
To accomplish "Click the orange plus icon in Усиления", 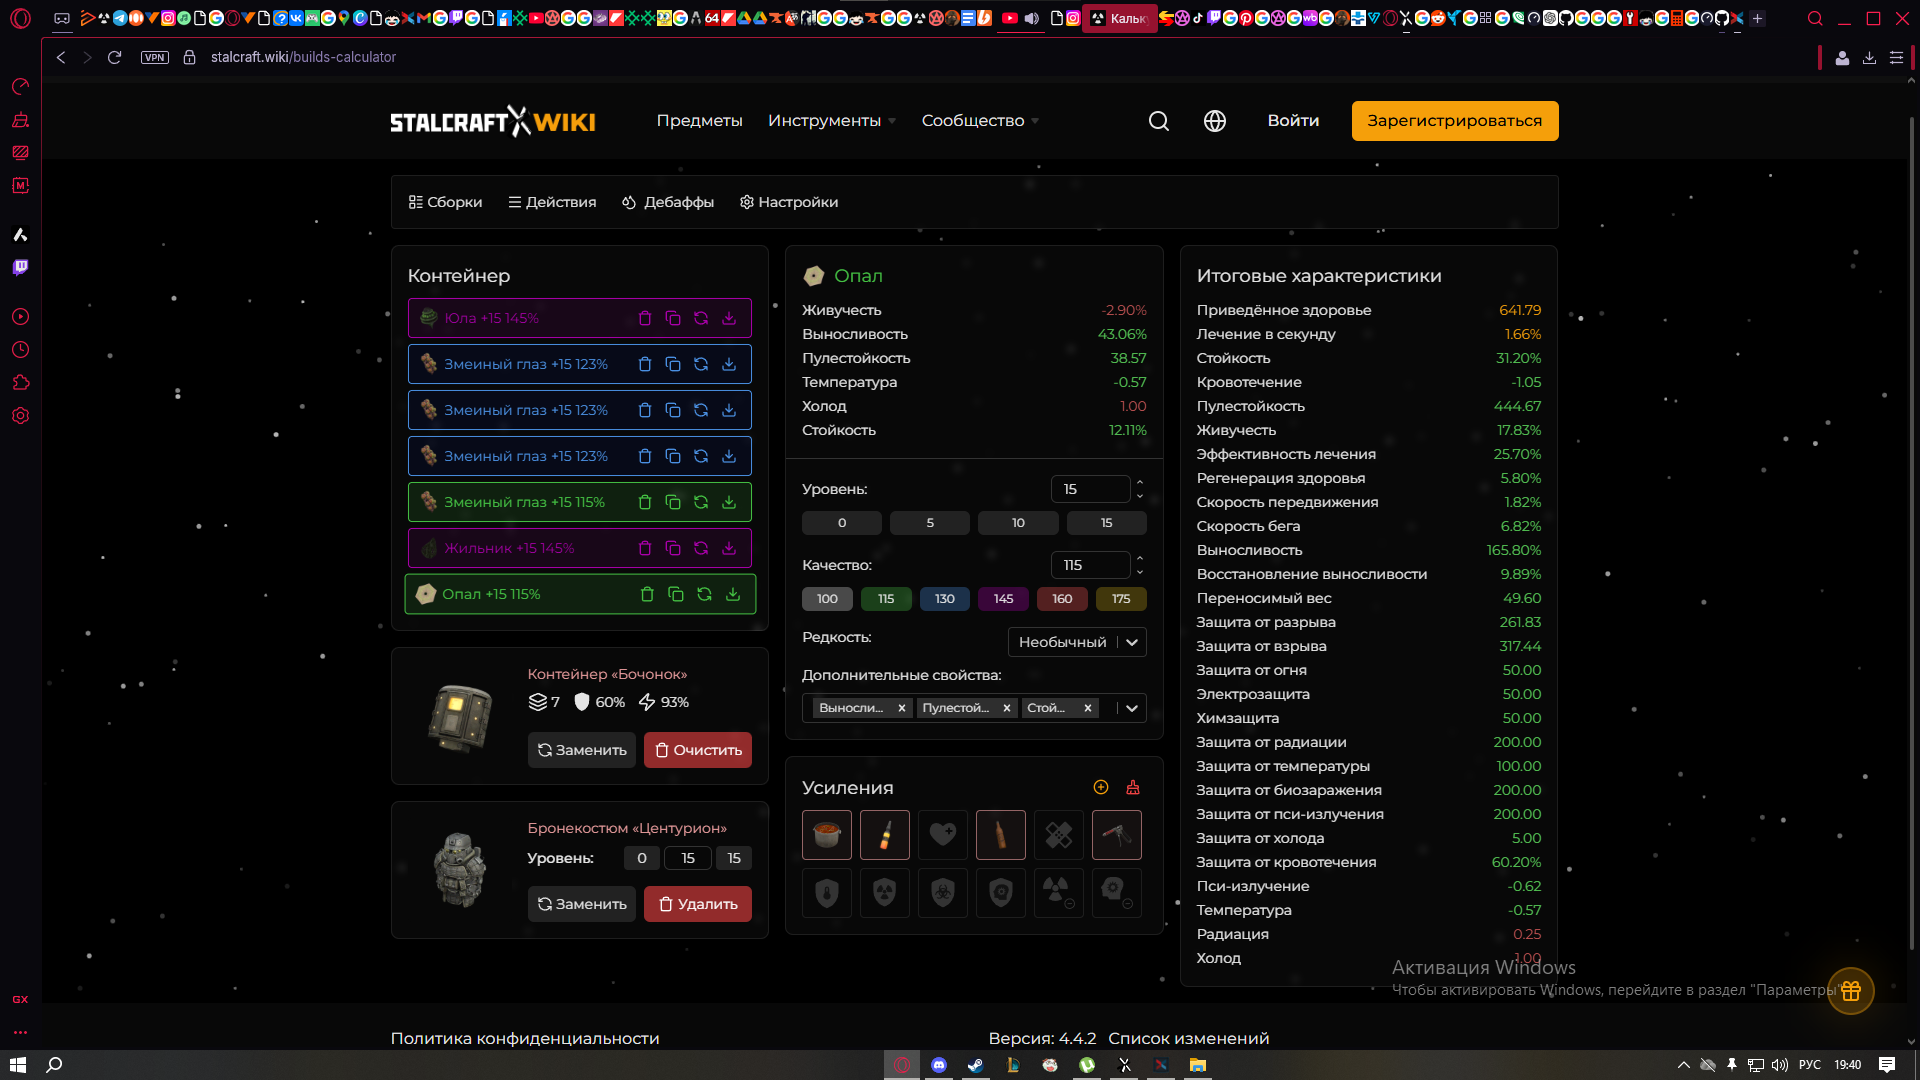I will click(x=1101, y=788).
